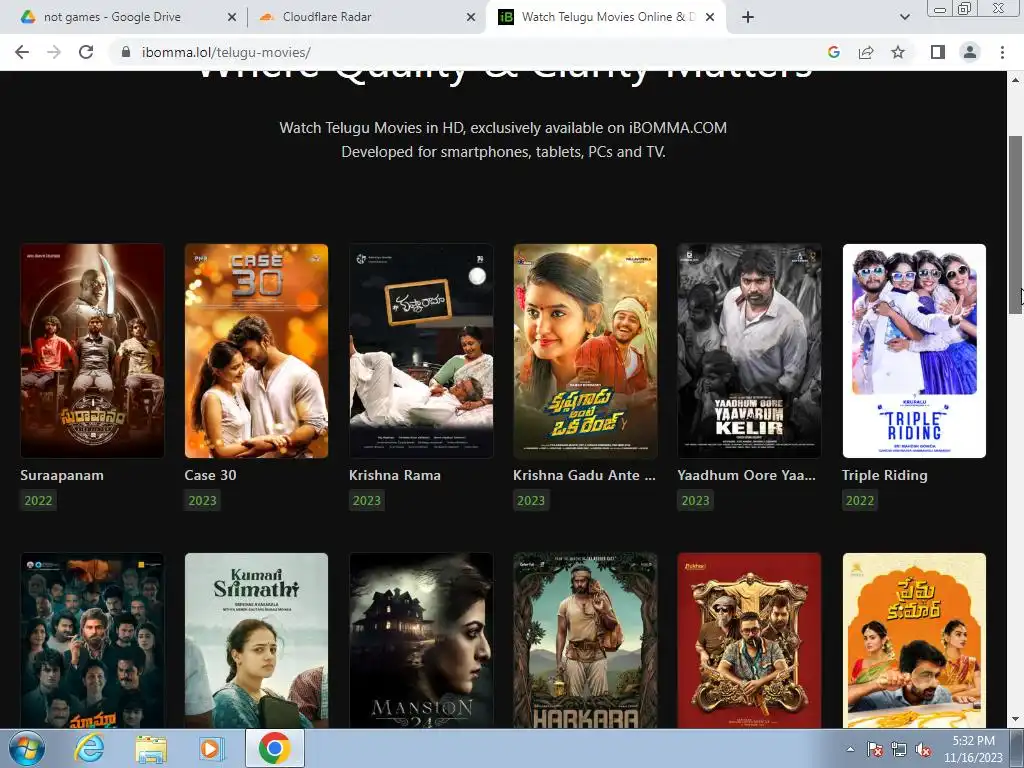Screen dimensions: 1024x768
Task: Open the crowd-of-faces poster in second row
Action: pyautogui.click(x=92, y=641)
